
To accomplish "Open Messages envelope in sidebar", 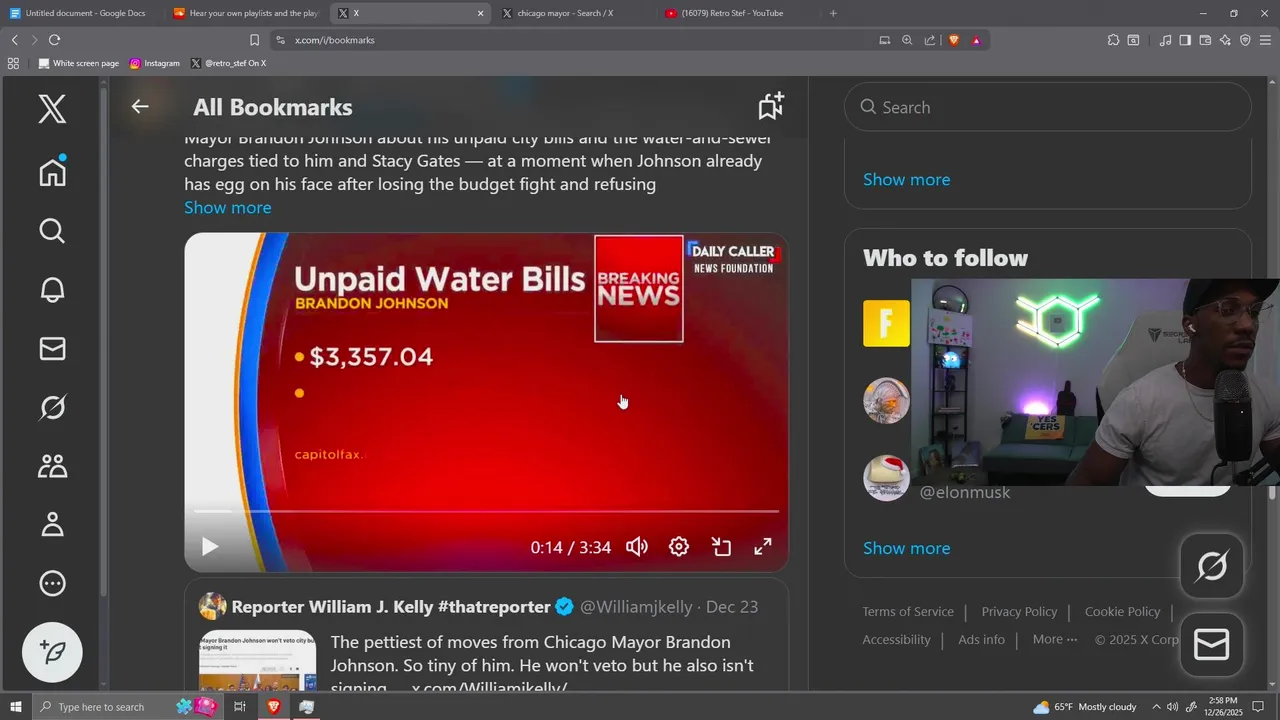I will 52,348.
